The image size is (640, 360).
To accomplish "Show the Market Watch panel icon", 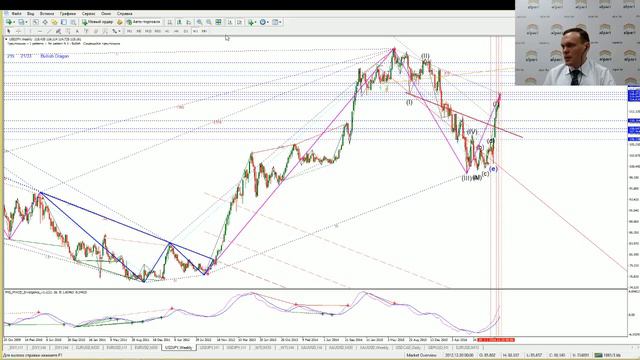I will tap(36, 22).
